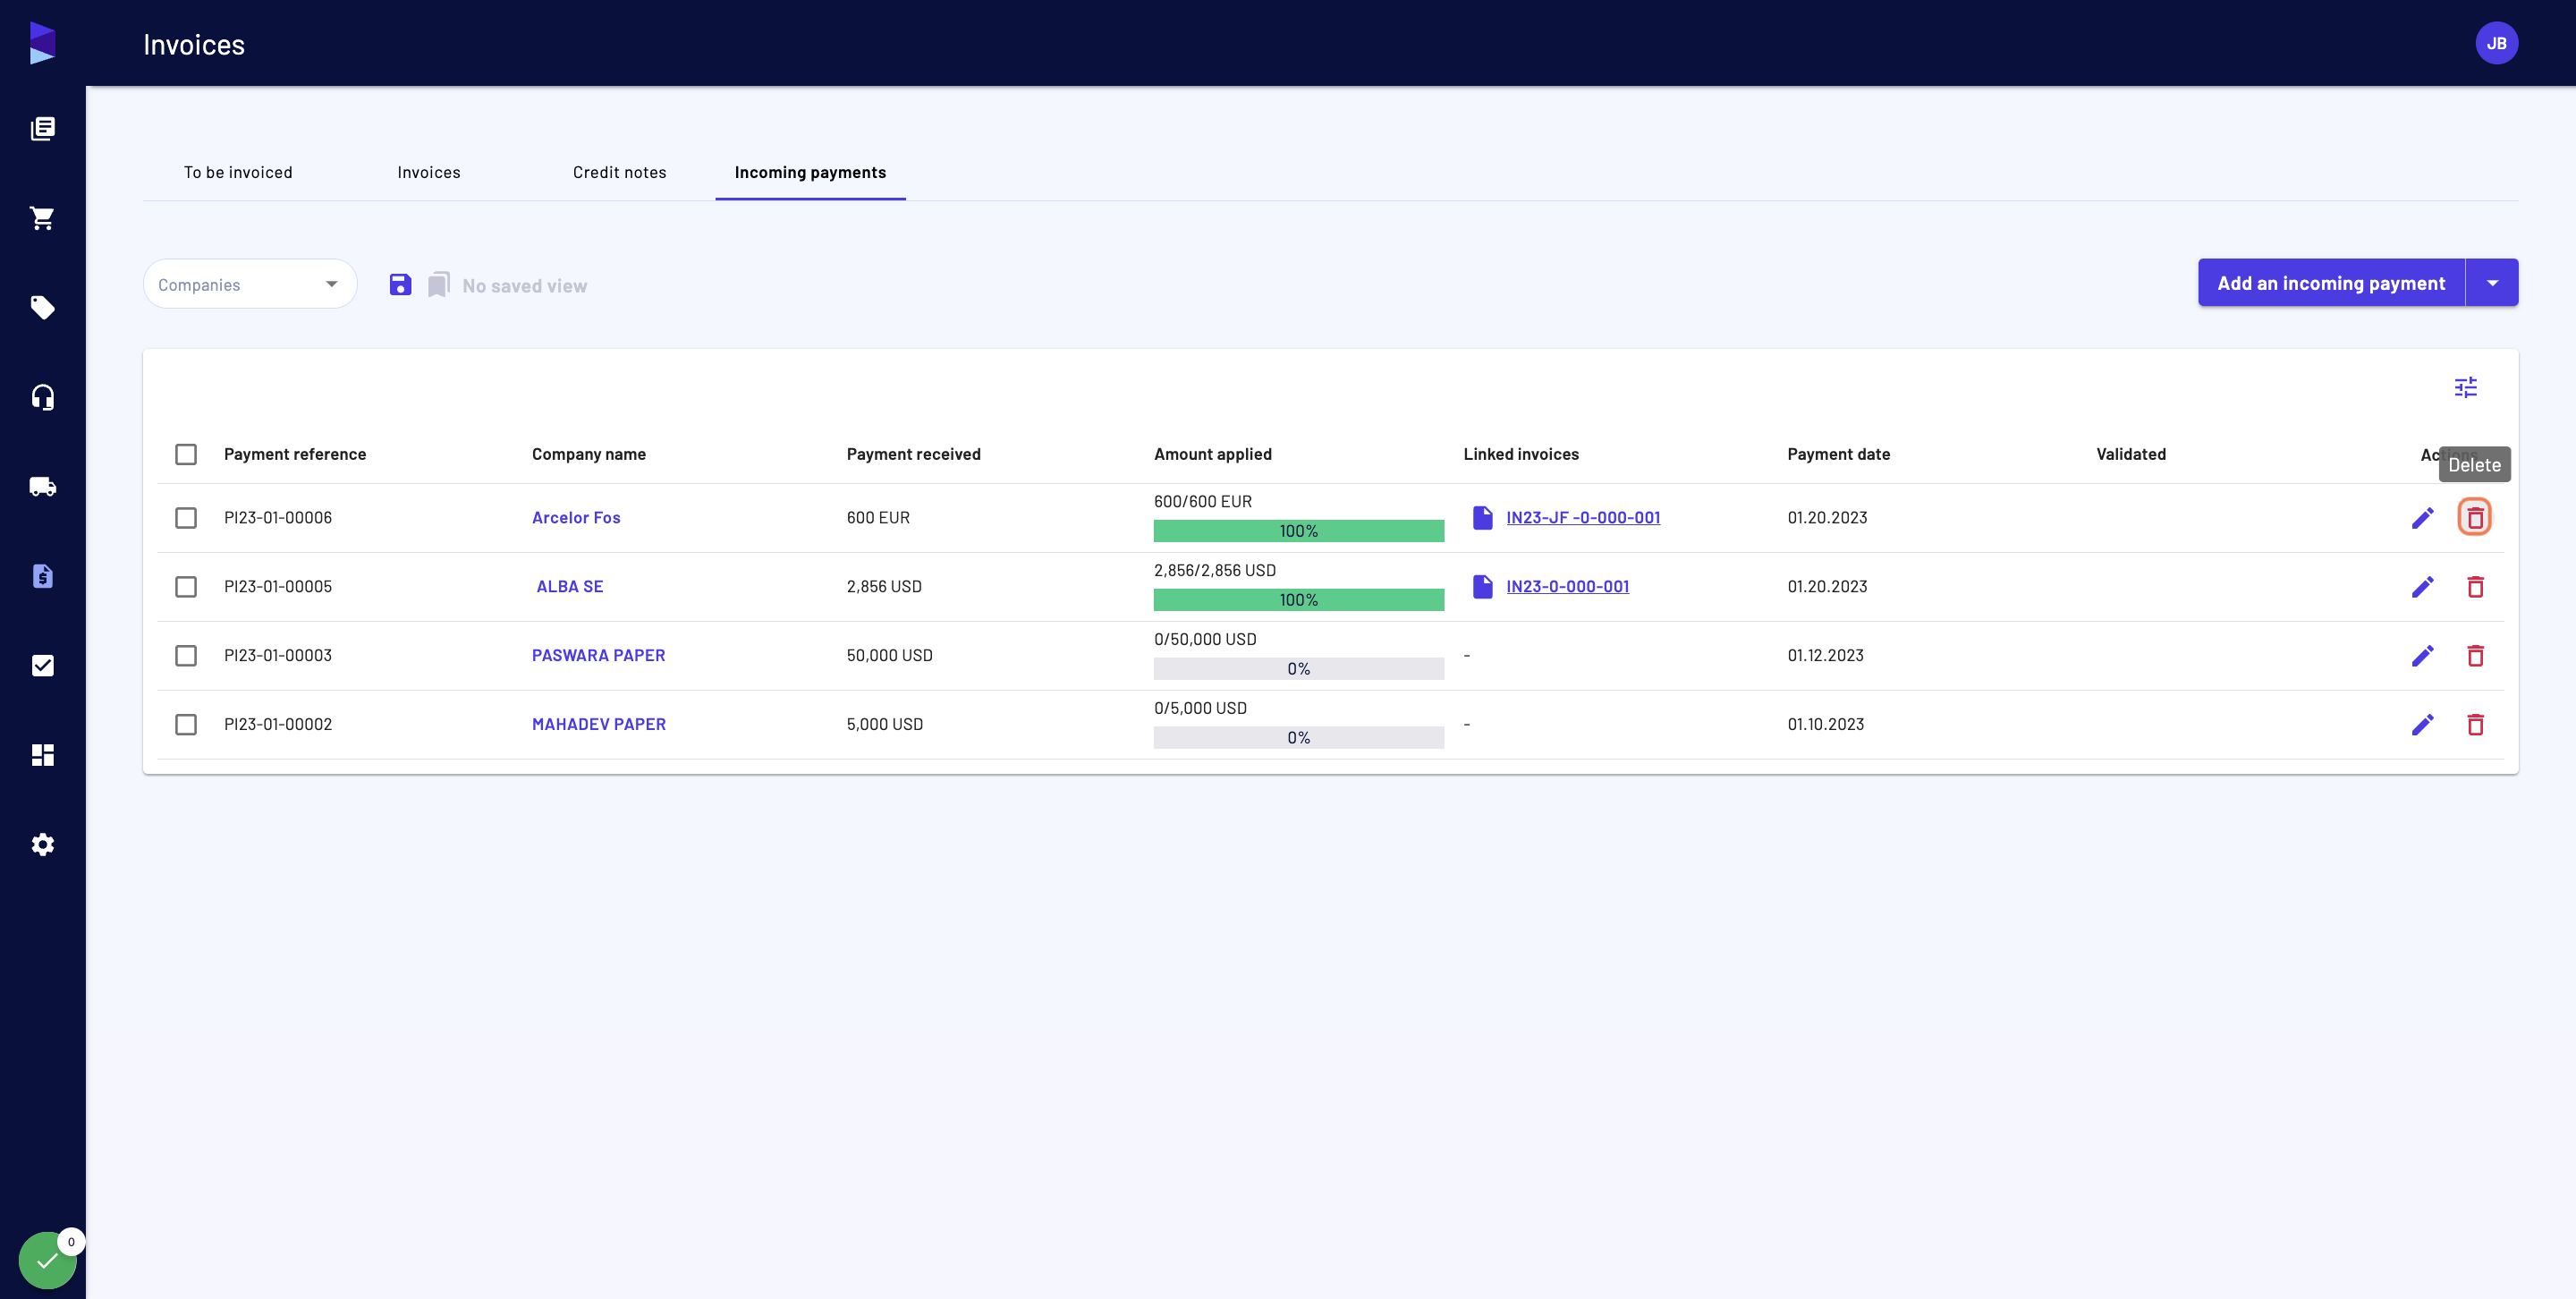Open the headset support sidebar icon
The width and height of the screenshot is (2576, 1299).
point(42,397)
